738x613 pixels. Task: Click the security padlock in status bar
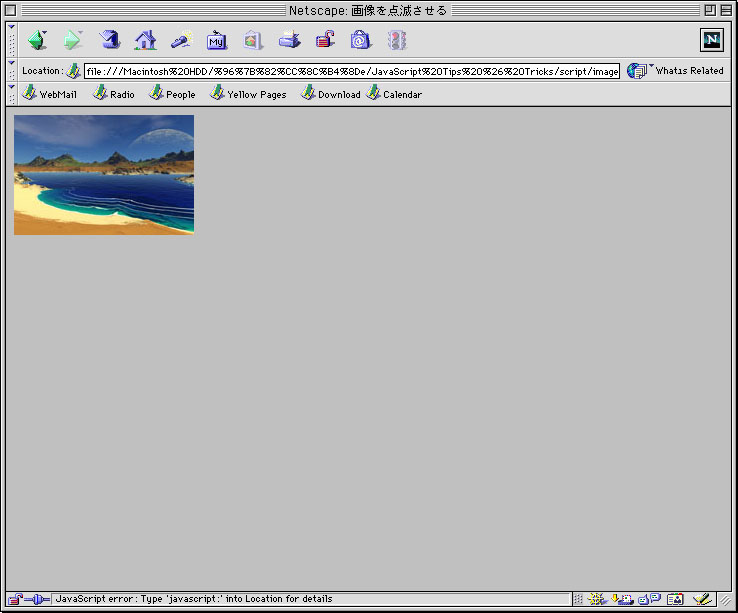coord(15,599)
